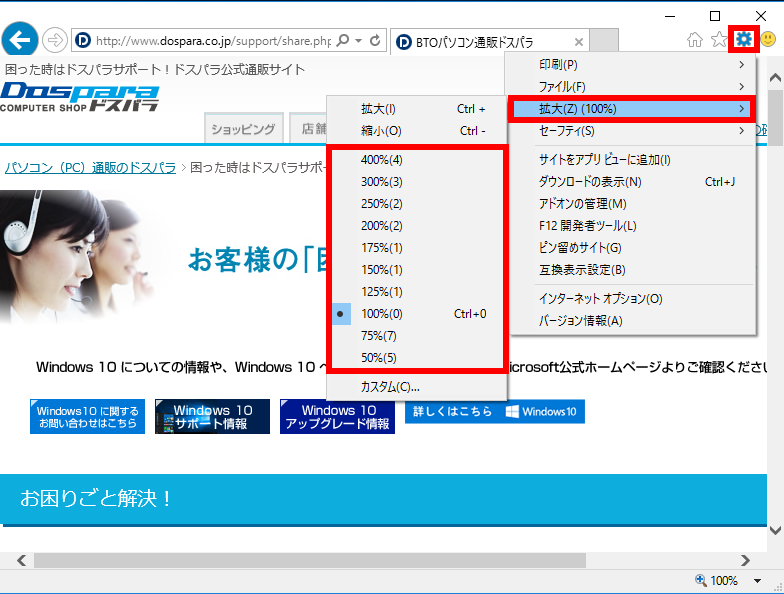
Task: Select ダウンロードの表示(N)
Action: point(632,182)
